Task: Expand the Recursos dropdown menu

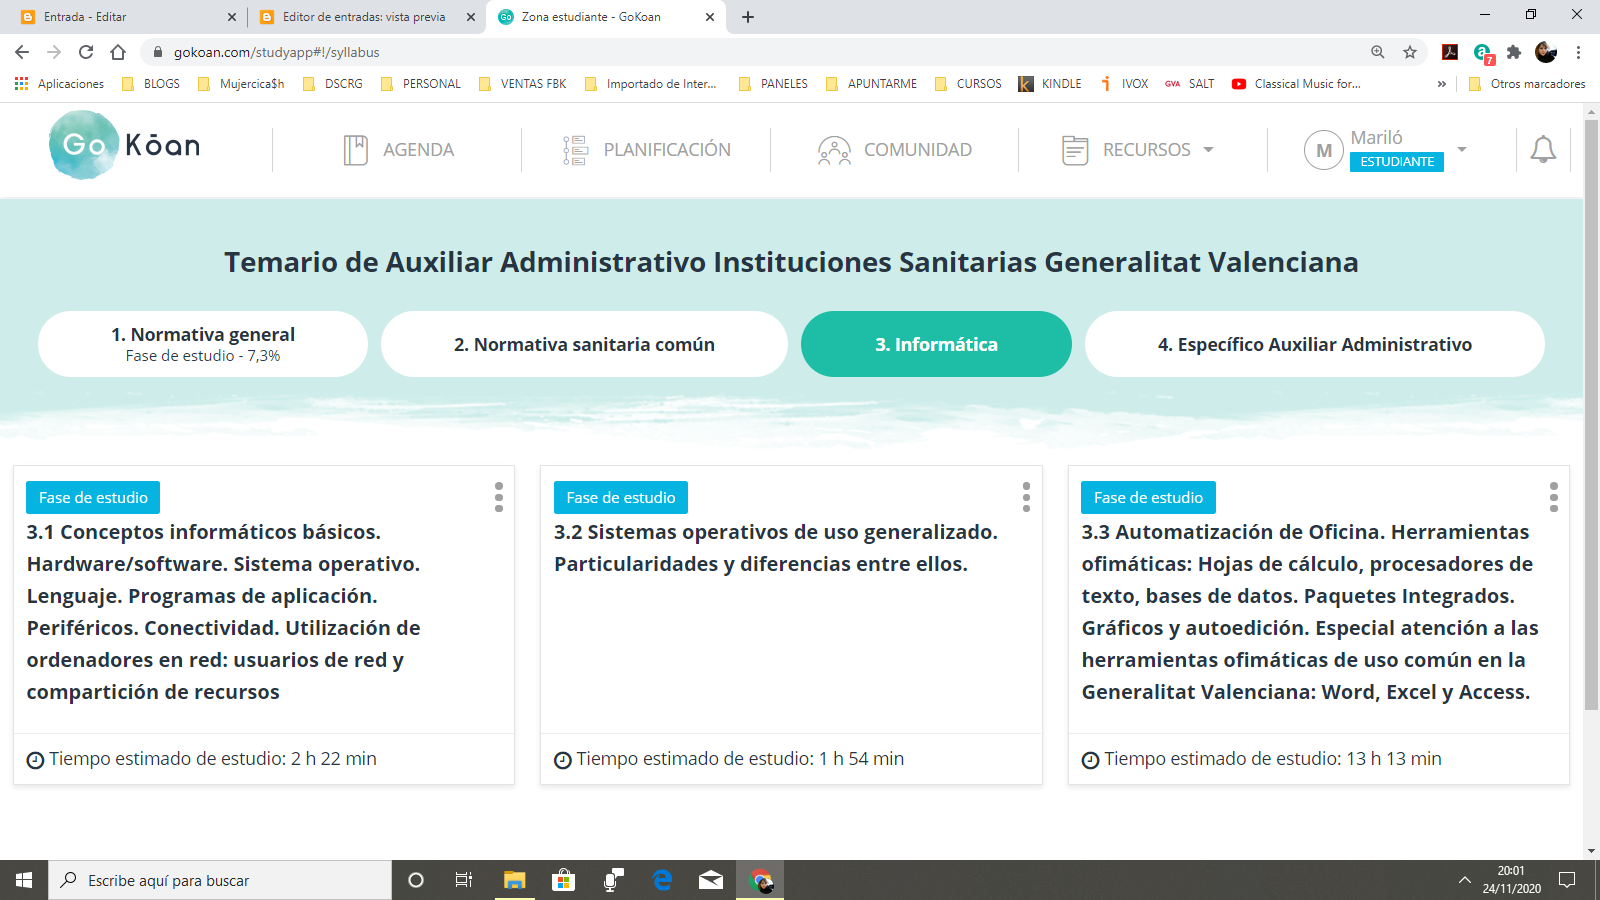Action: pyautogui.click(x=1138, y=150)
